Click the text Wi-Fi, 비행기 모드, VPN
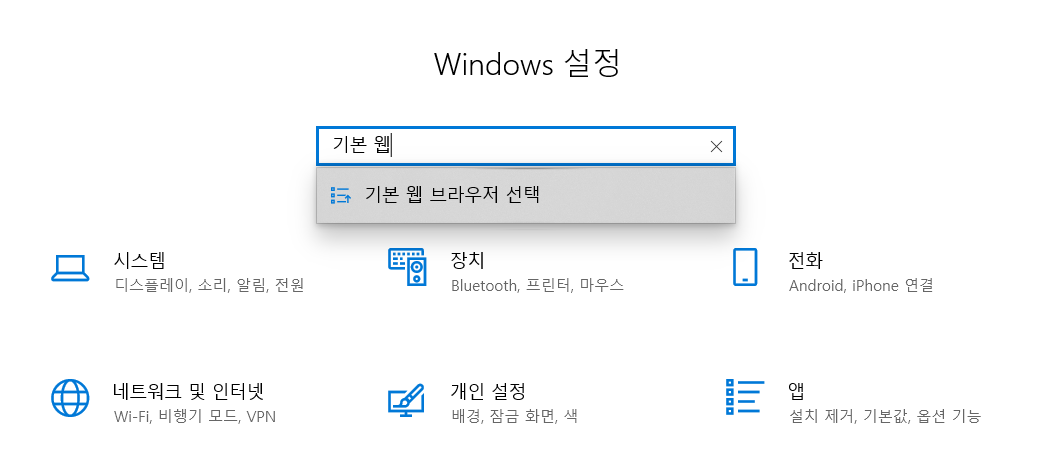The image size is (1039, 458). [x=195, y=416]
